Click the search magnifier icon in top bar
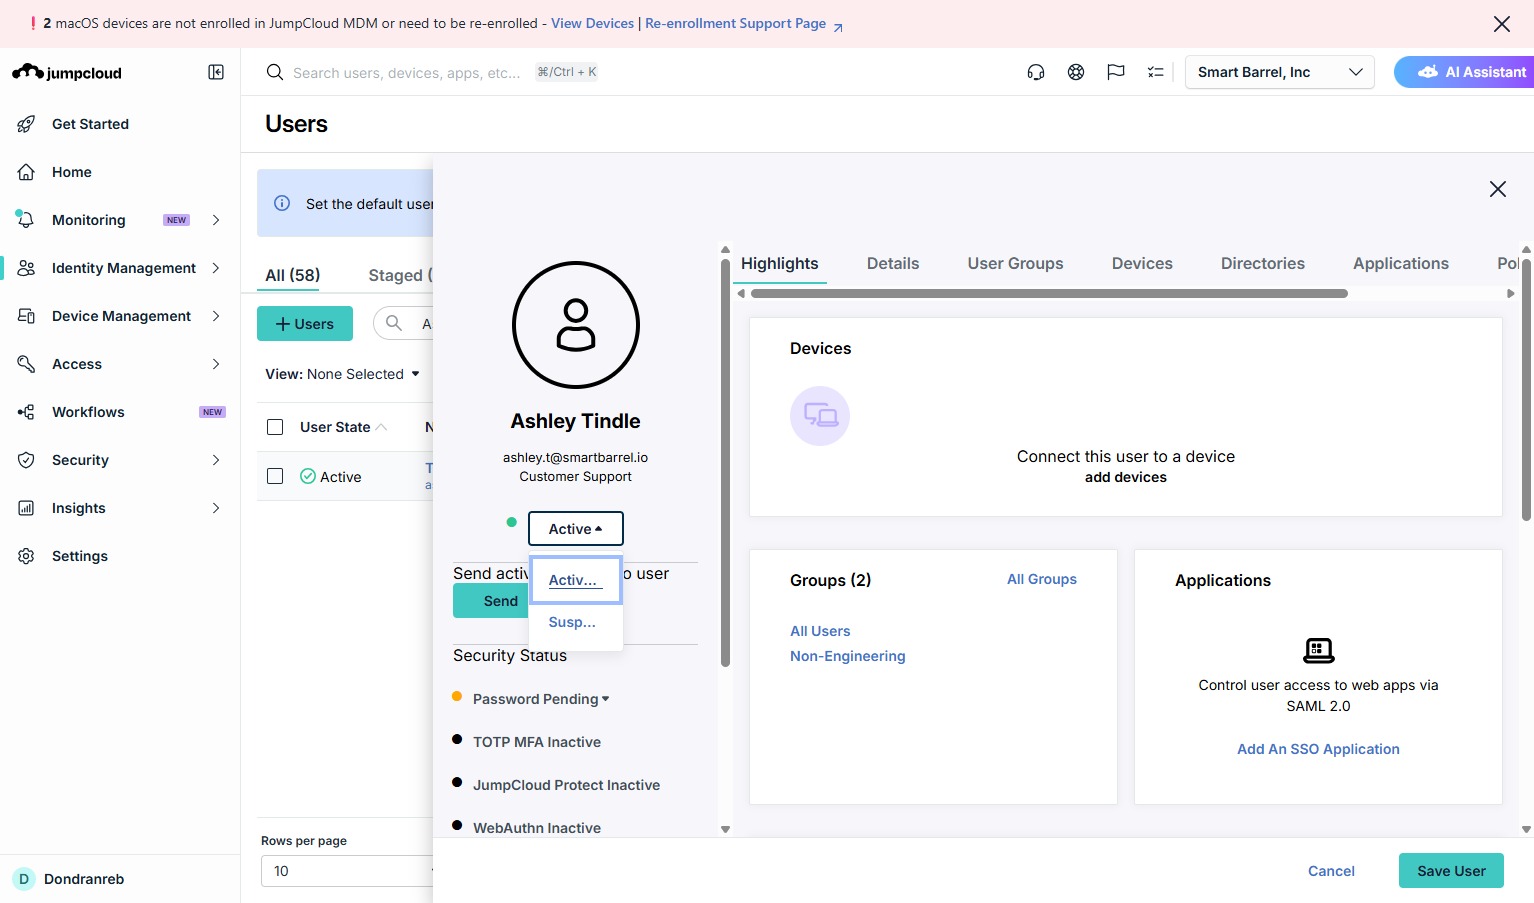Image resolution: width=1534 pixels, height=903 pixels. coord(274,72)
